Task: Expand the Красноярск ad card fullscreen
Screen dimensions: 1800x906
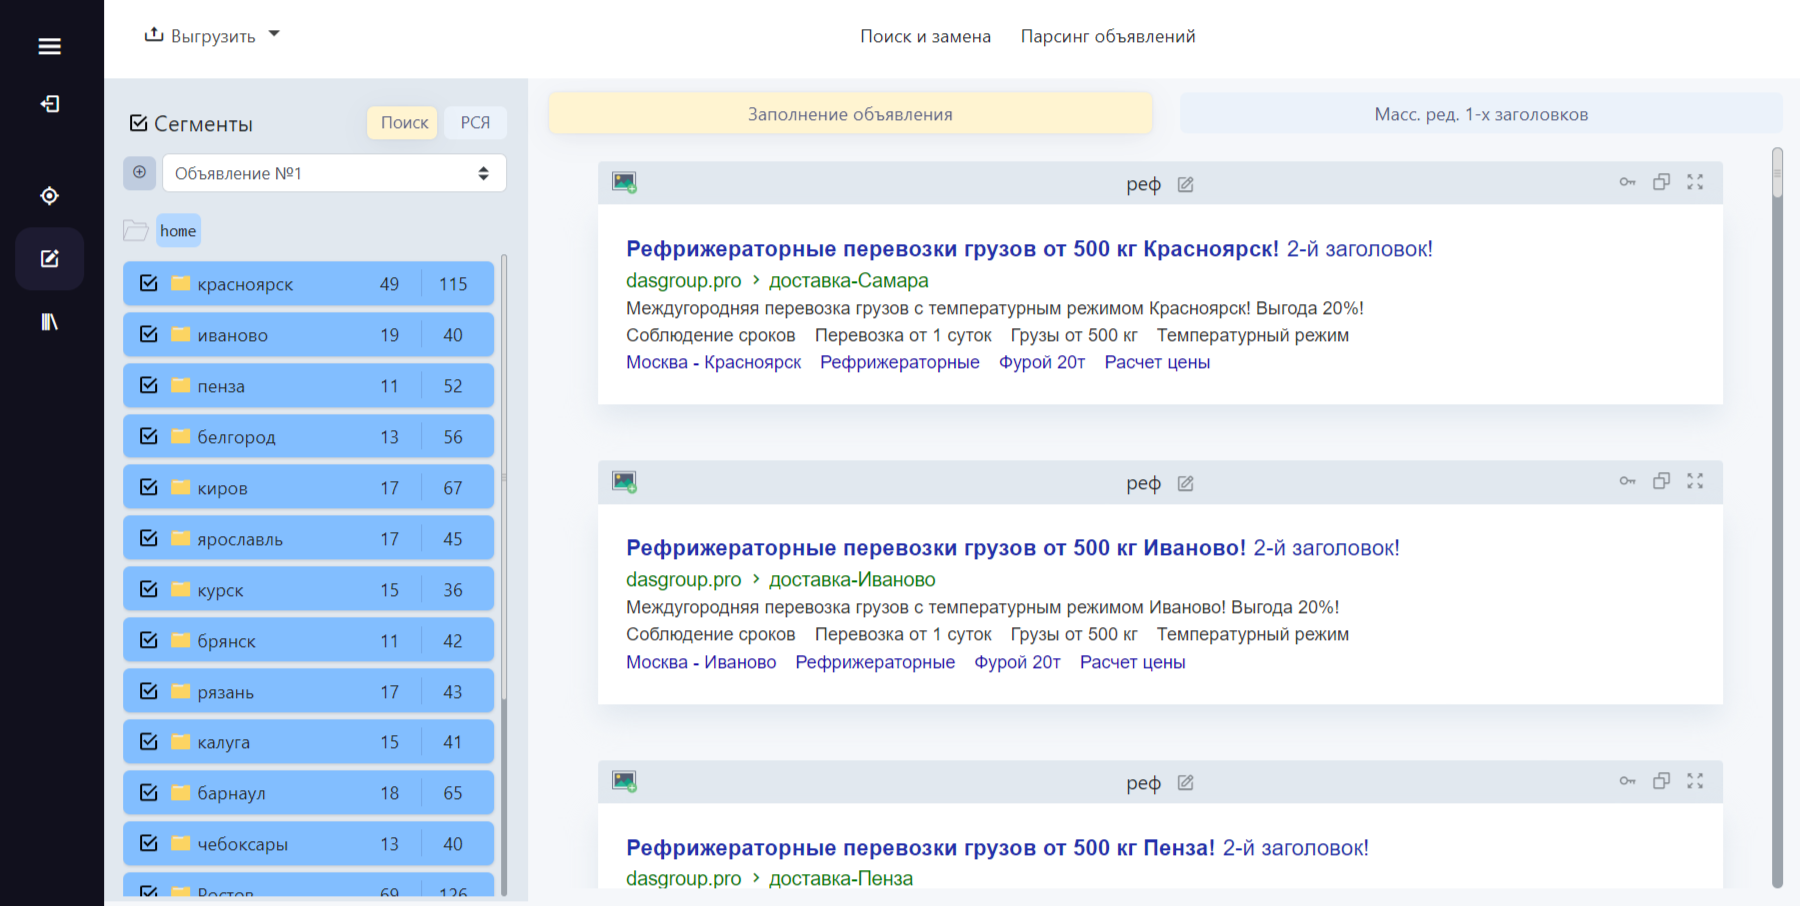Action: coord(1695,182)
